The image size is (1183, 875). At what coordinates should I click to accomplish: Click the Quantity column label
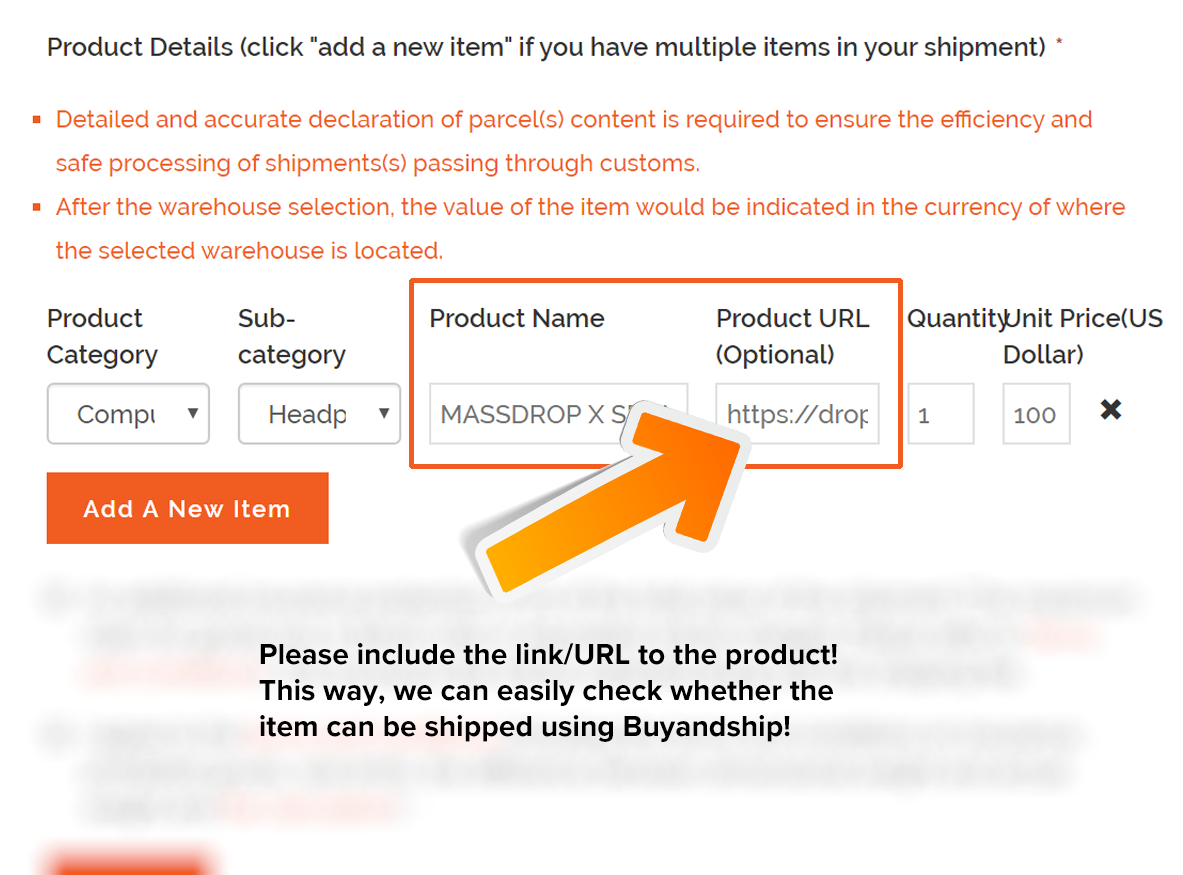957,318
